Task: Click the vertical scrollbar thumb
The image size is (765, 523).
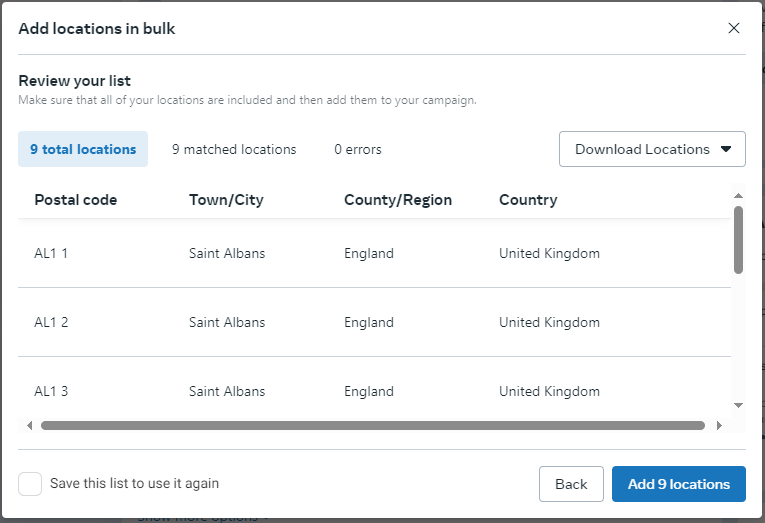Action: pyautogui.click(x=738, y=240)
